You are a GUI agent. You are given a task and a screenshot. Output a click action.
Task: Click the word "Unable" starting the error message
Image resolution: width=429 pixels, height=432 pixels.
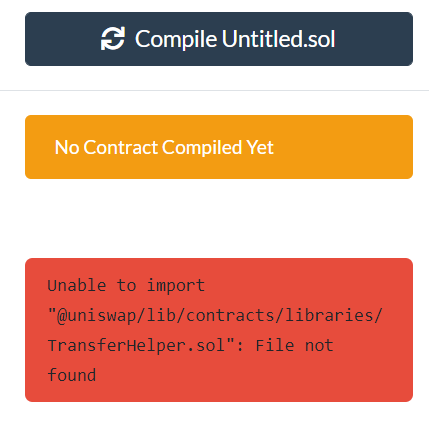click(77, 286)
